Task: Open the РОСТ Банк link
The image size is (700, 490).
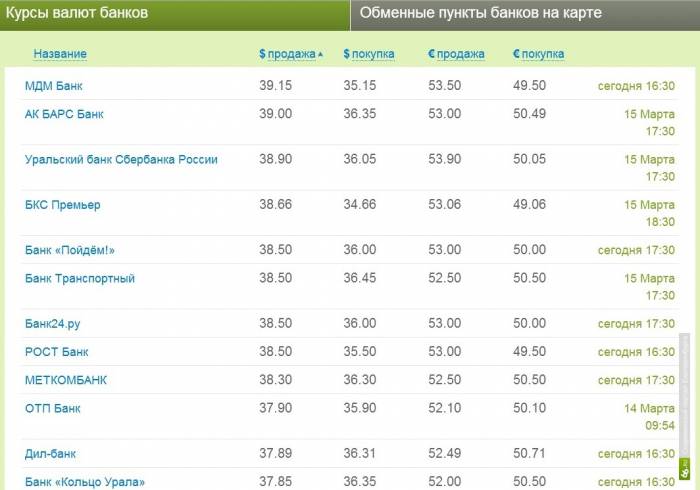Action: pos(56,352)
